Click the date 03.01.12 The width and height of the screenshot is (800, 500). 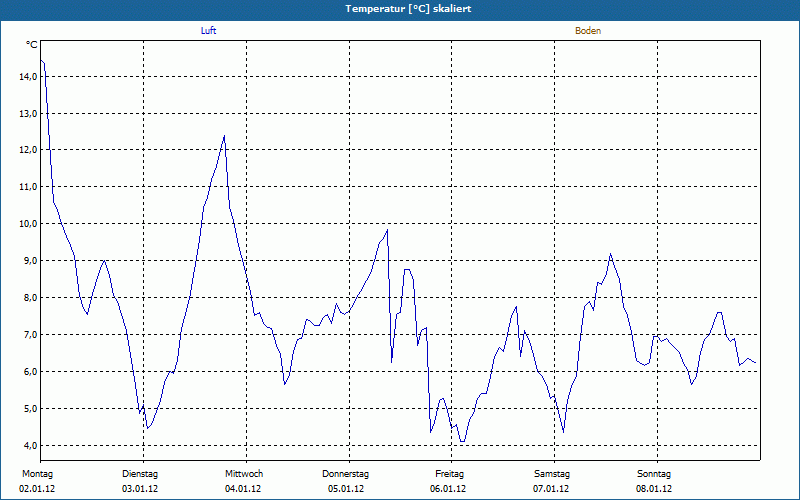[140, 489]
